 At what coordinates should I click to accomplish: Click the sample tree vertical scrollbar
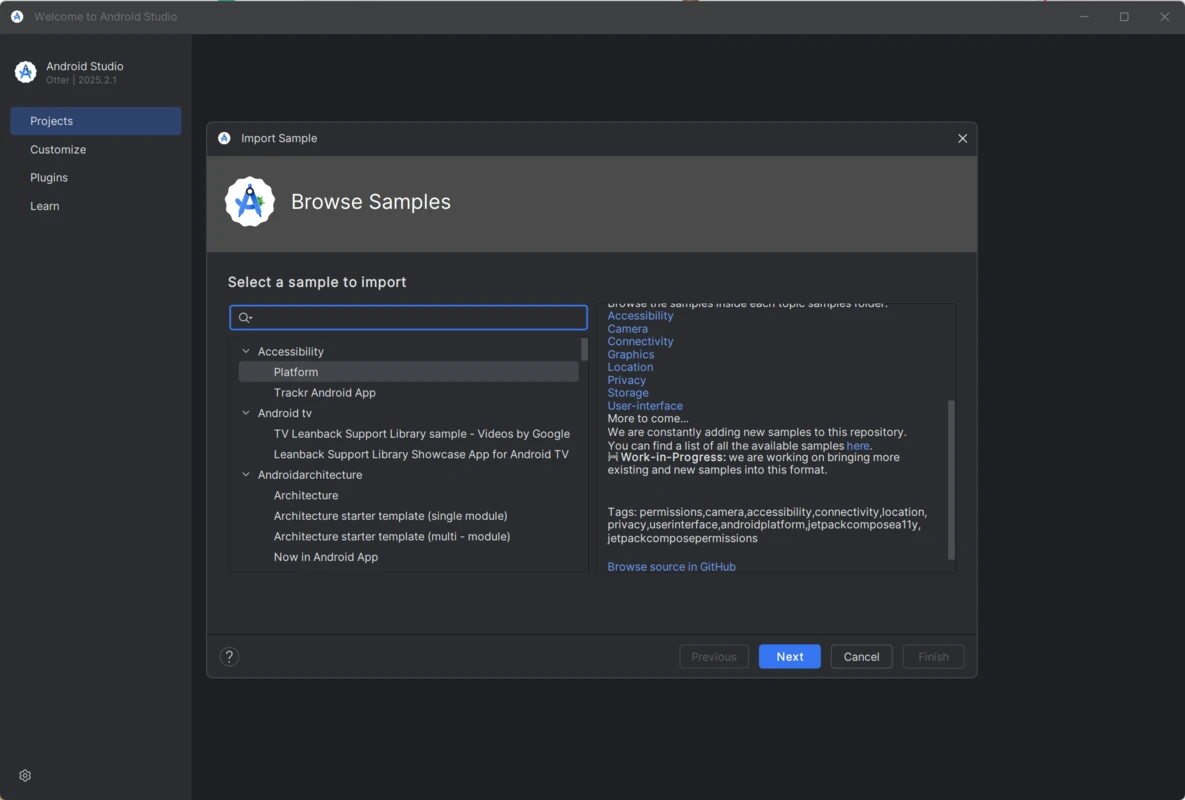click(x=584, y=349)
